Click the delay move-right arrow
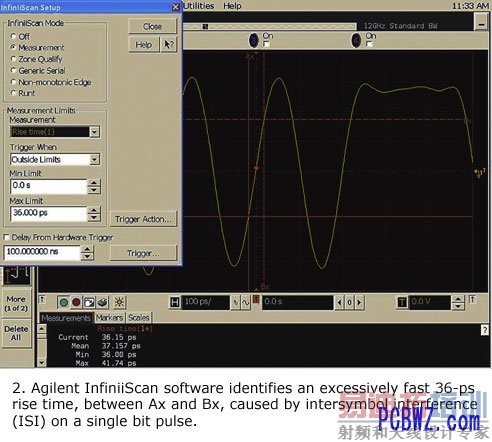492x442 pixels. tap(359, 303)
